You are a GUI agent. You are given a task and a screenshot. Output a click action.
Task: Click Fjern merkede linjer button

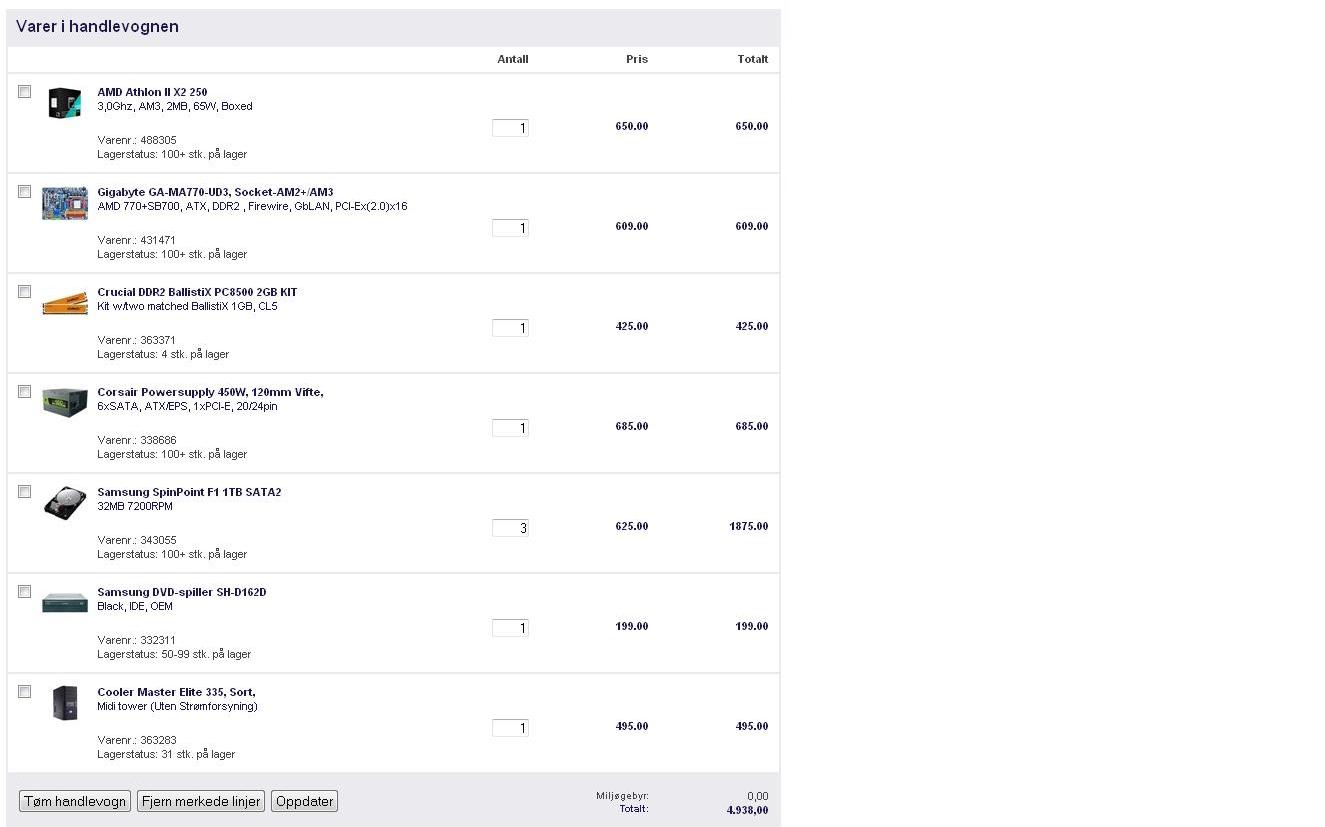201,801
